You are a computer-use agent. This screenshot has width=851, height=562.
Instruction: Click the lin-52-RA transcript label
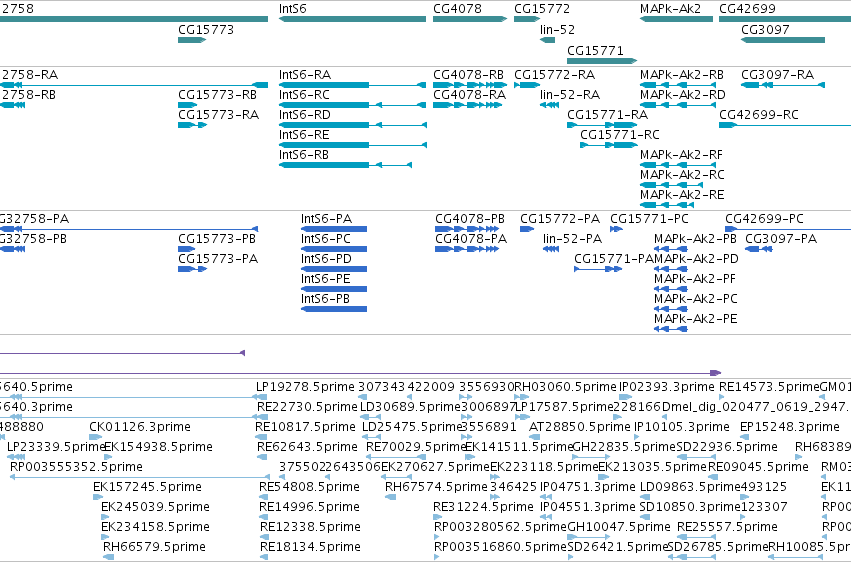(570, 95)
